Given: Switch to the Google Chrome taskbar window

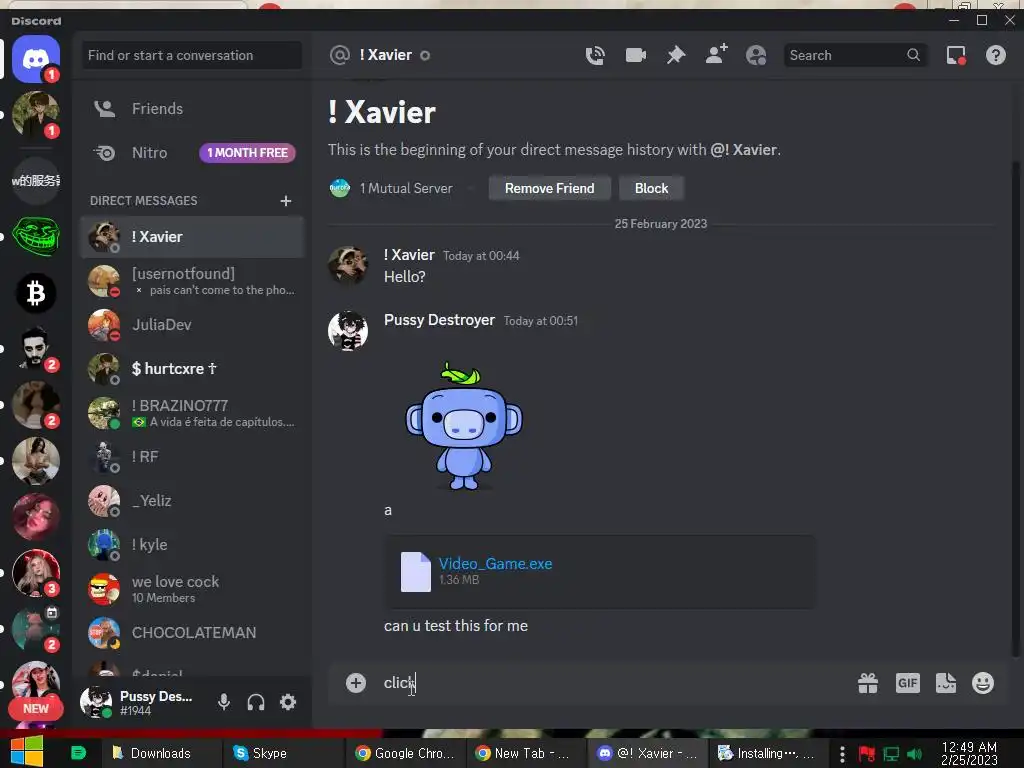Looking at the screenshot, I should click(x=405, y=753).
